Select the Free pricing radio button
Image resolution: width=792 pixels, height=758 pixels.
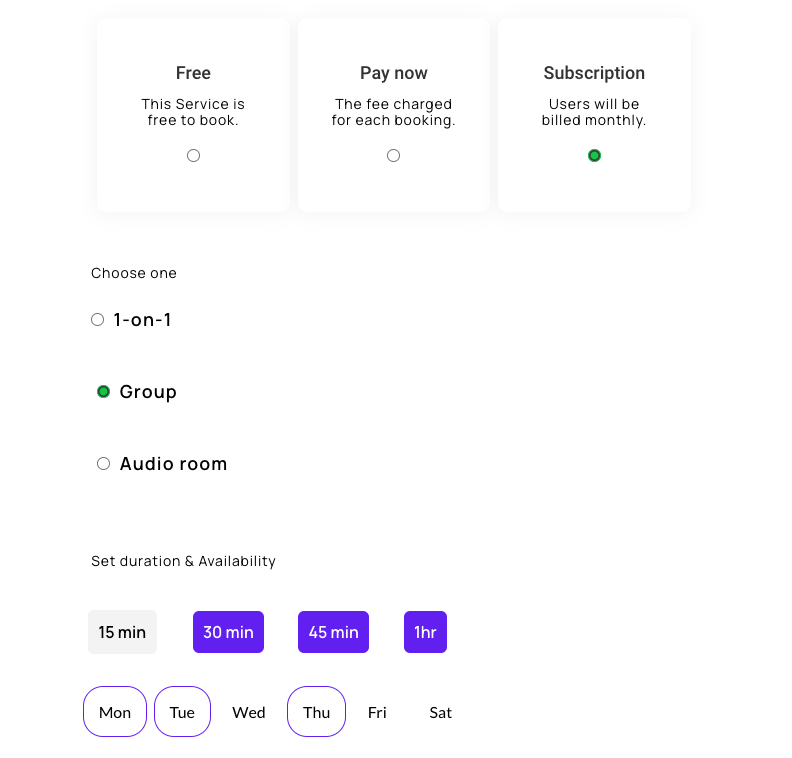(193, 156)
